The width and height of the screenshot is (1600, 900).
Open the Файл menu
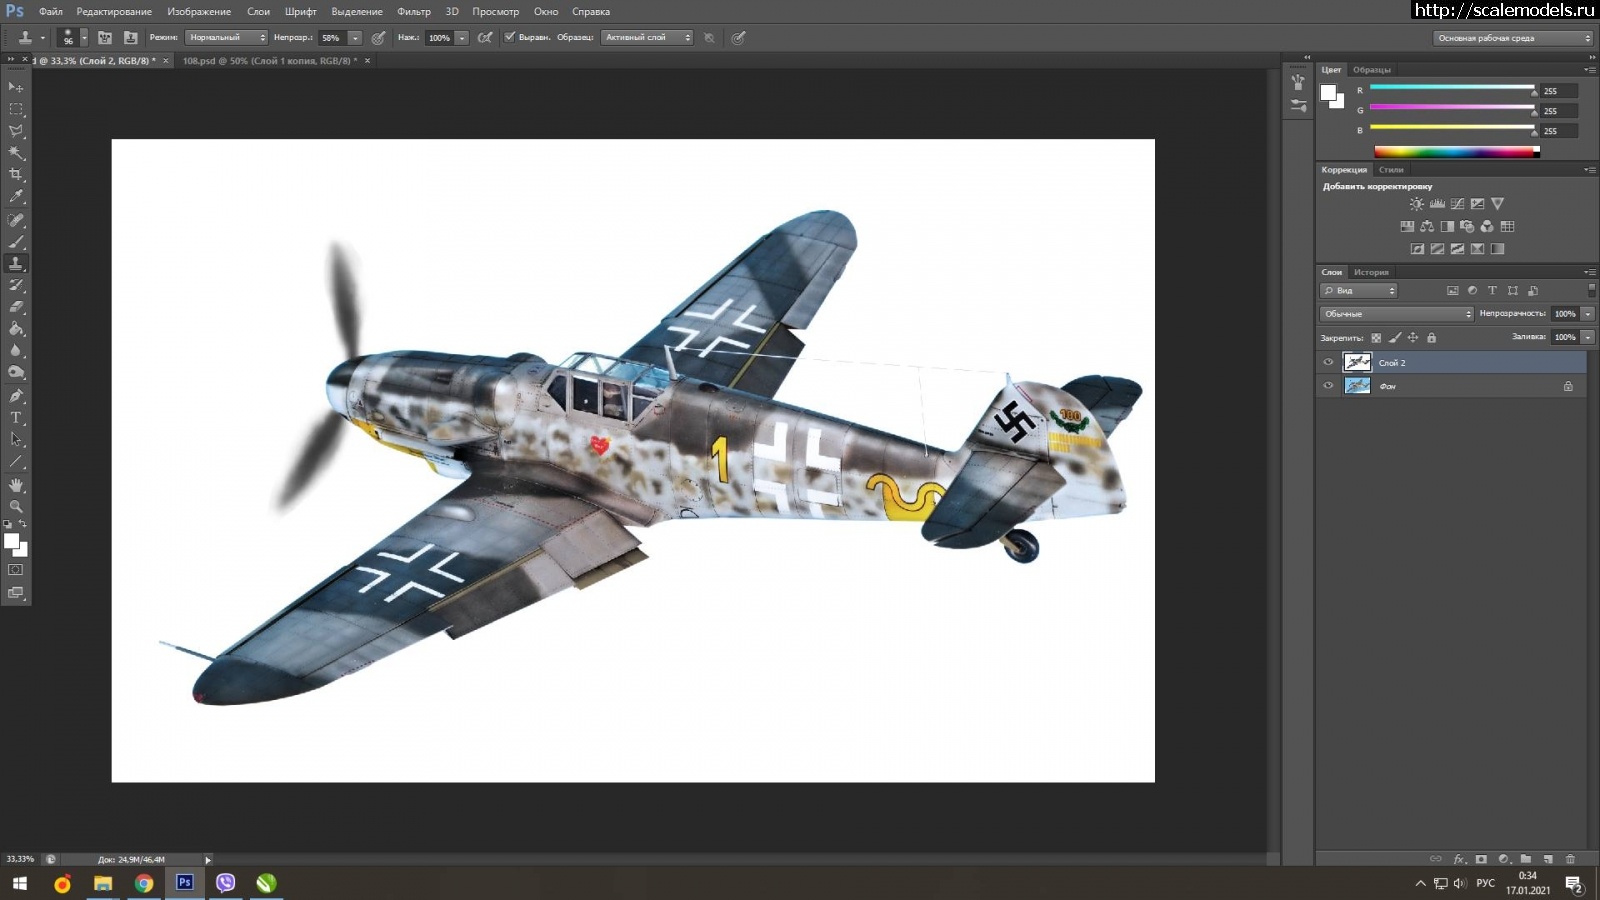(x=51, y=12)
